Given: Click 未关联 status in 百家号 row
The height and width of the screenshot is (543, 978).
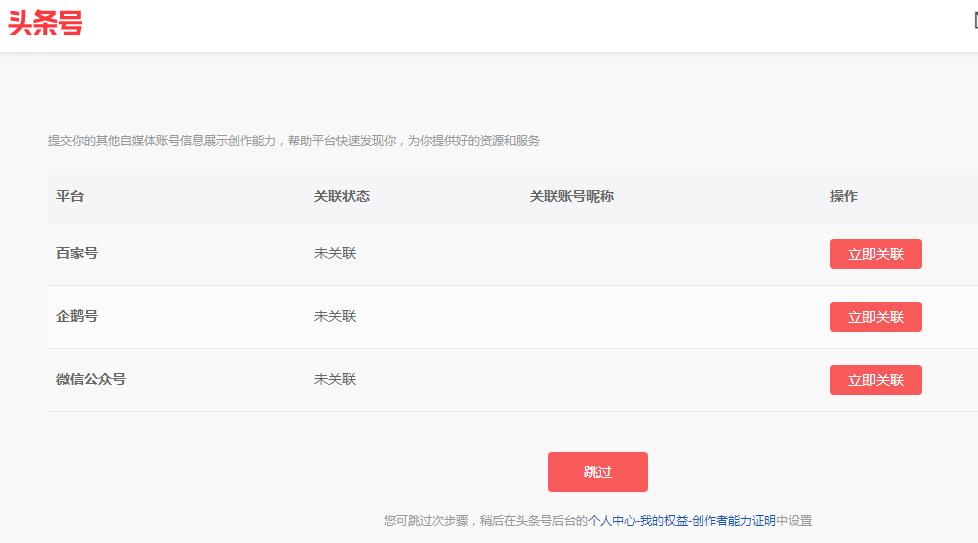Looking at the screenshot, I should tap(335, 253).
